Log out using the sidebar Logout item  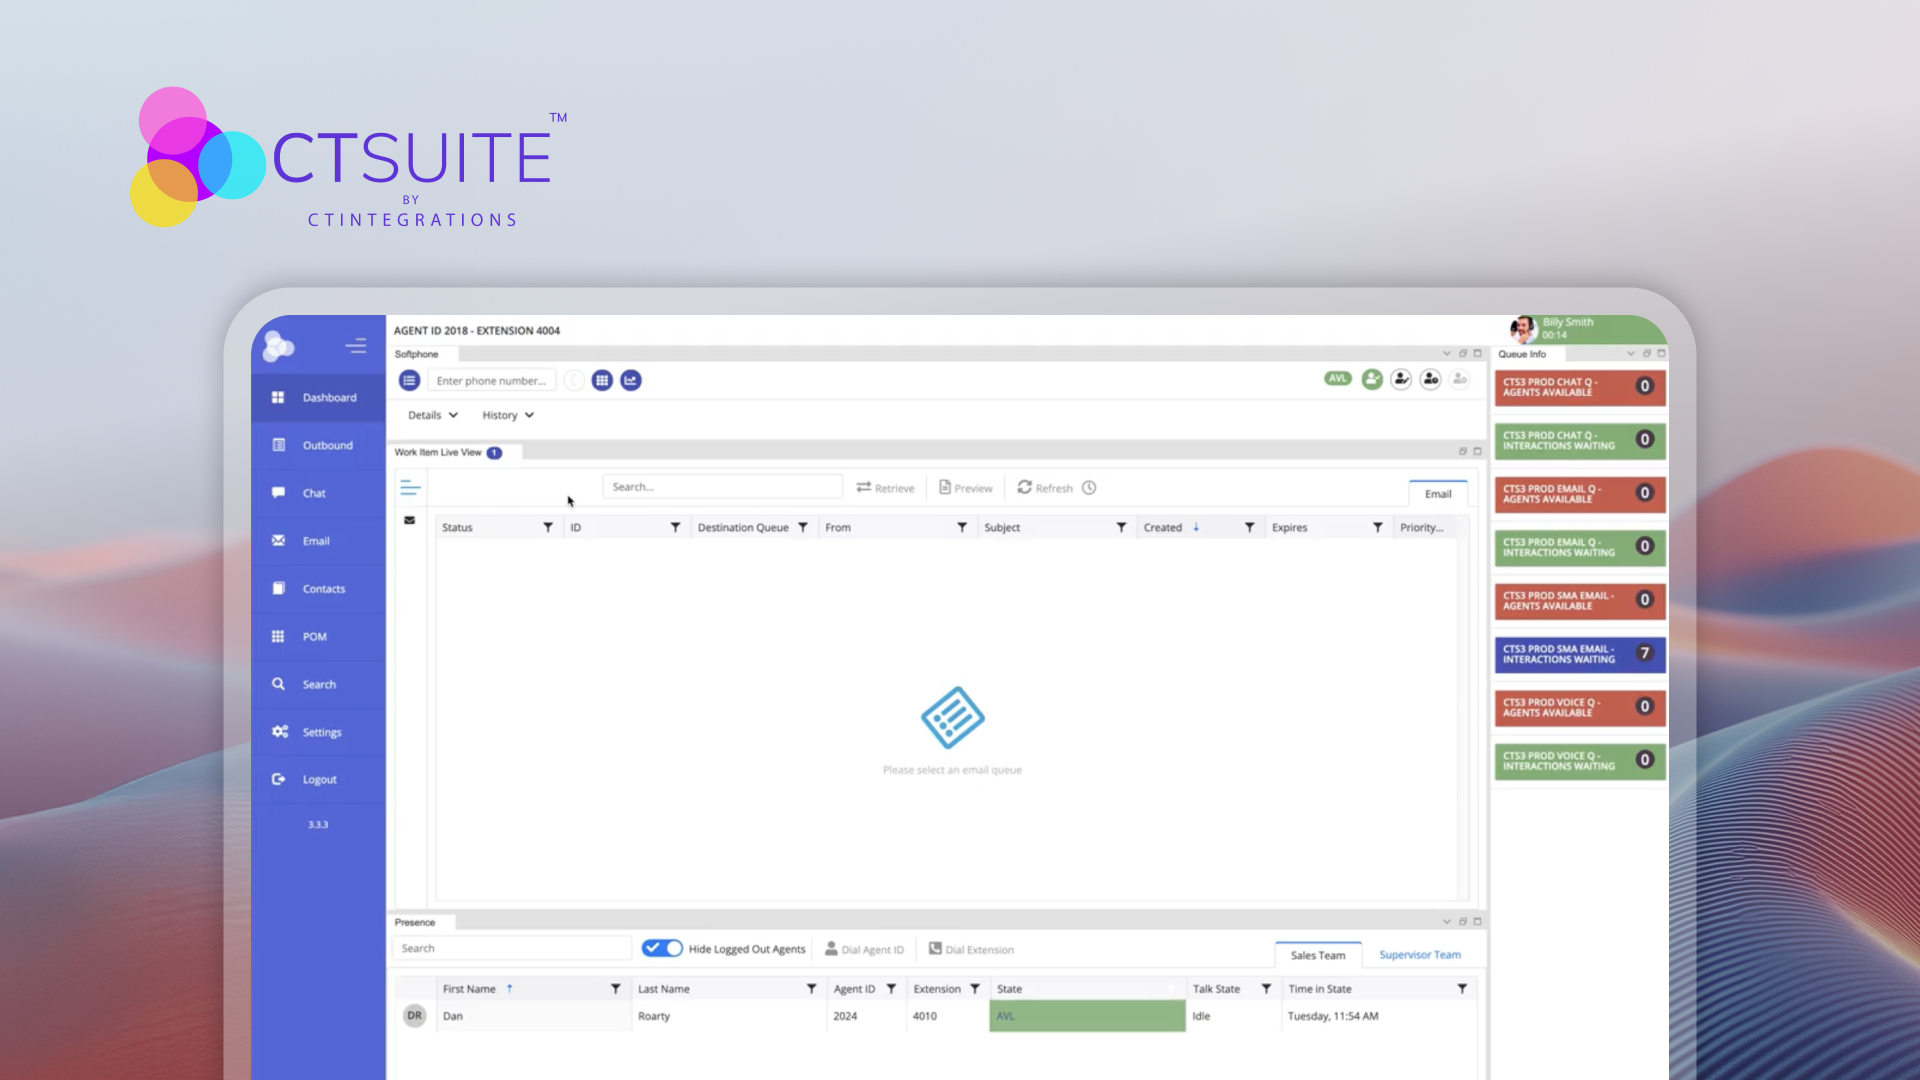tap(318, 779)
